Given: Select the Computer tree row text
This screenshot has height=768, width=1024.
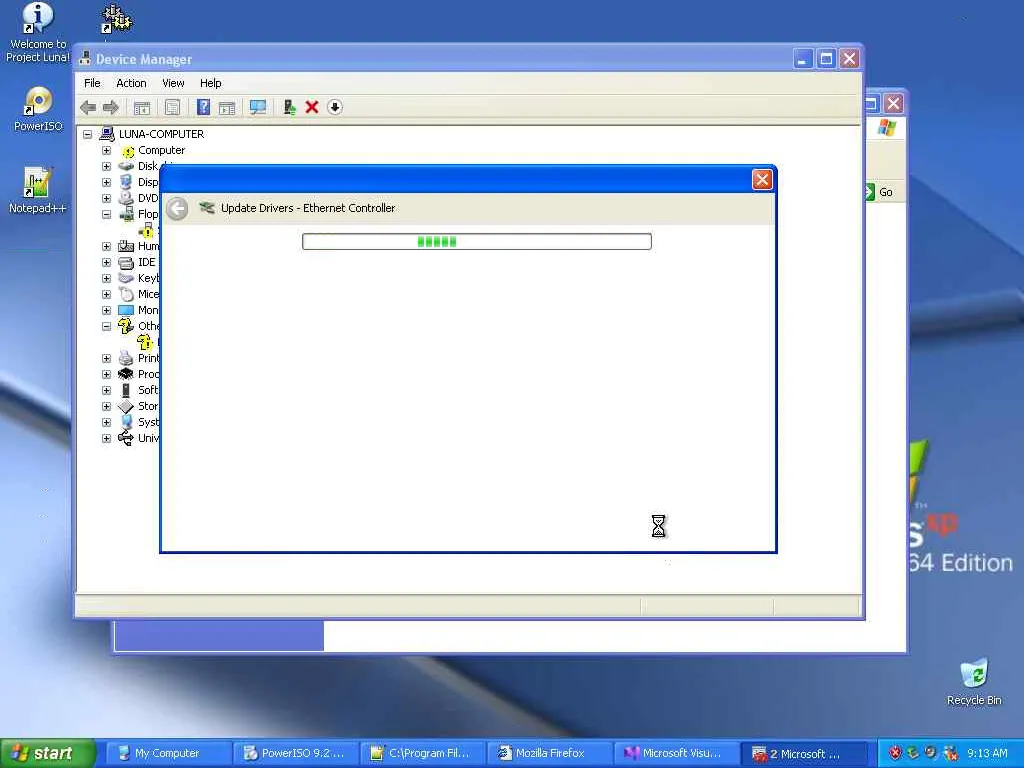Looking at the screenshot, I should pyautogui.click(x=161, y=150).
